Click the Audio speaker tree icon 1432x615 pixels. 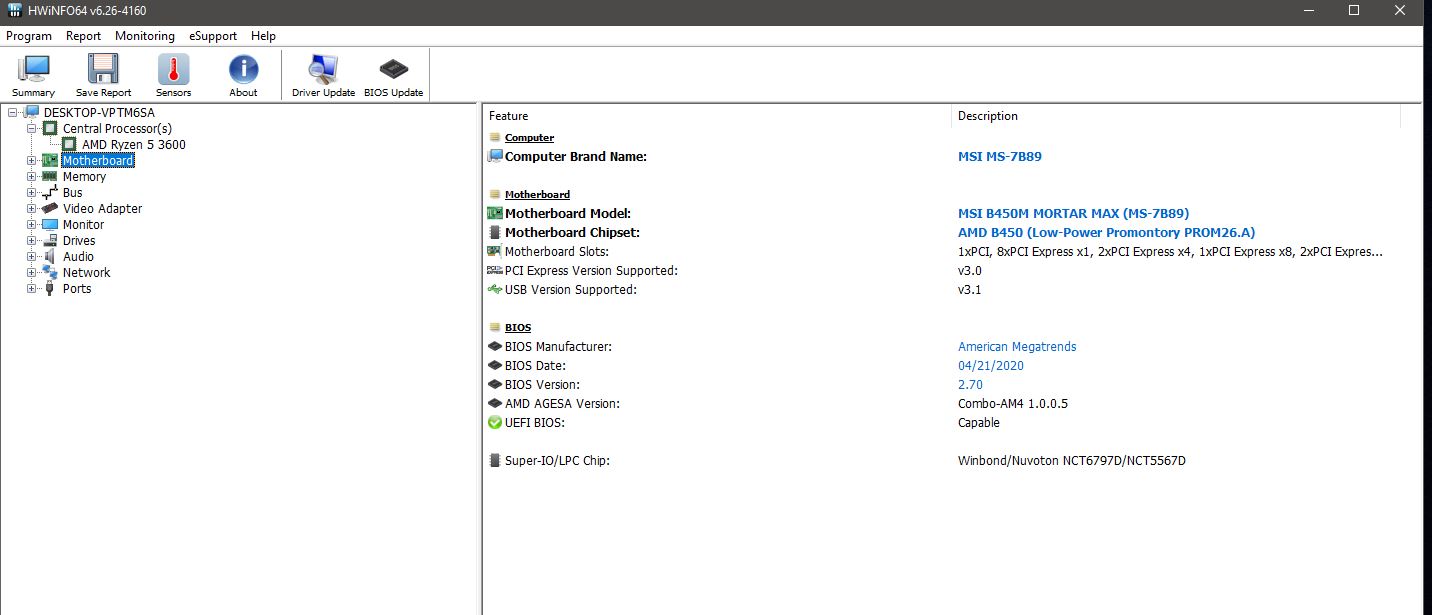click(x=50, y=256)
